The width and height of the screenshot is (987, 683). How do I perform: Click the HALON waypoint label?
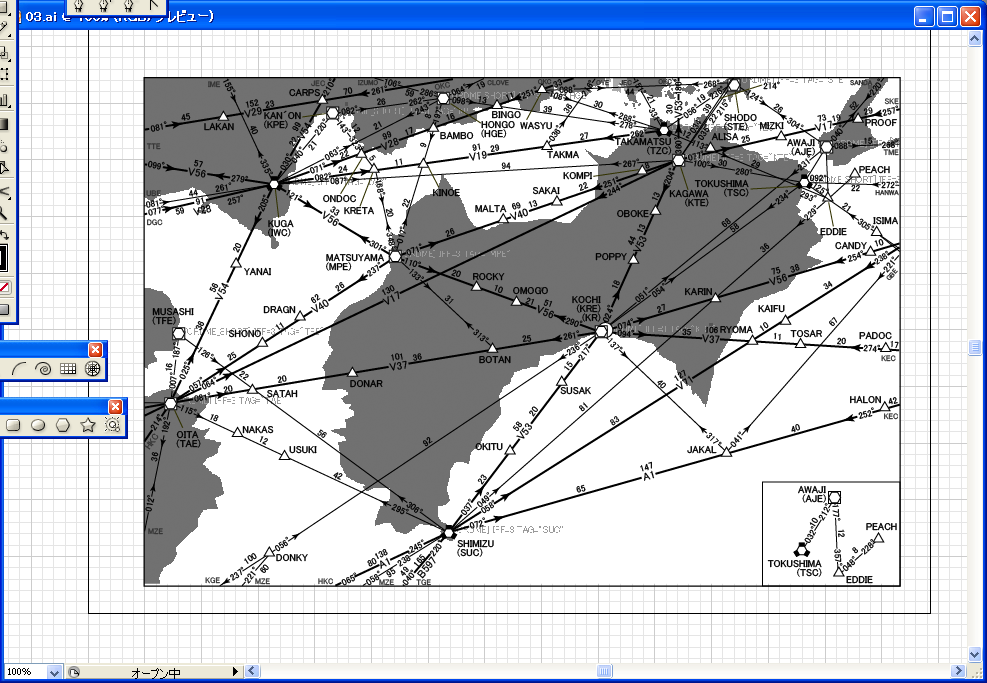tap(865, 400)
